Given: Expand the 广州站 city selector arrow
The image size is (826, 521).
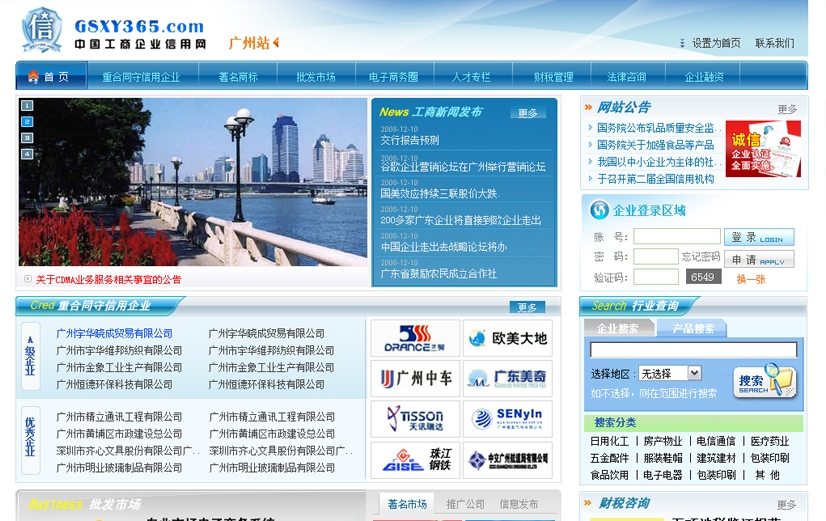Looking at the screenshot, I should pyautogui.click(x=276, y=43).
